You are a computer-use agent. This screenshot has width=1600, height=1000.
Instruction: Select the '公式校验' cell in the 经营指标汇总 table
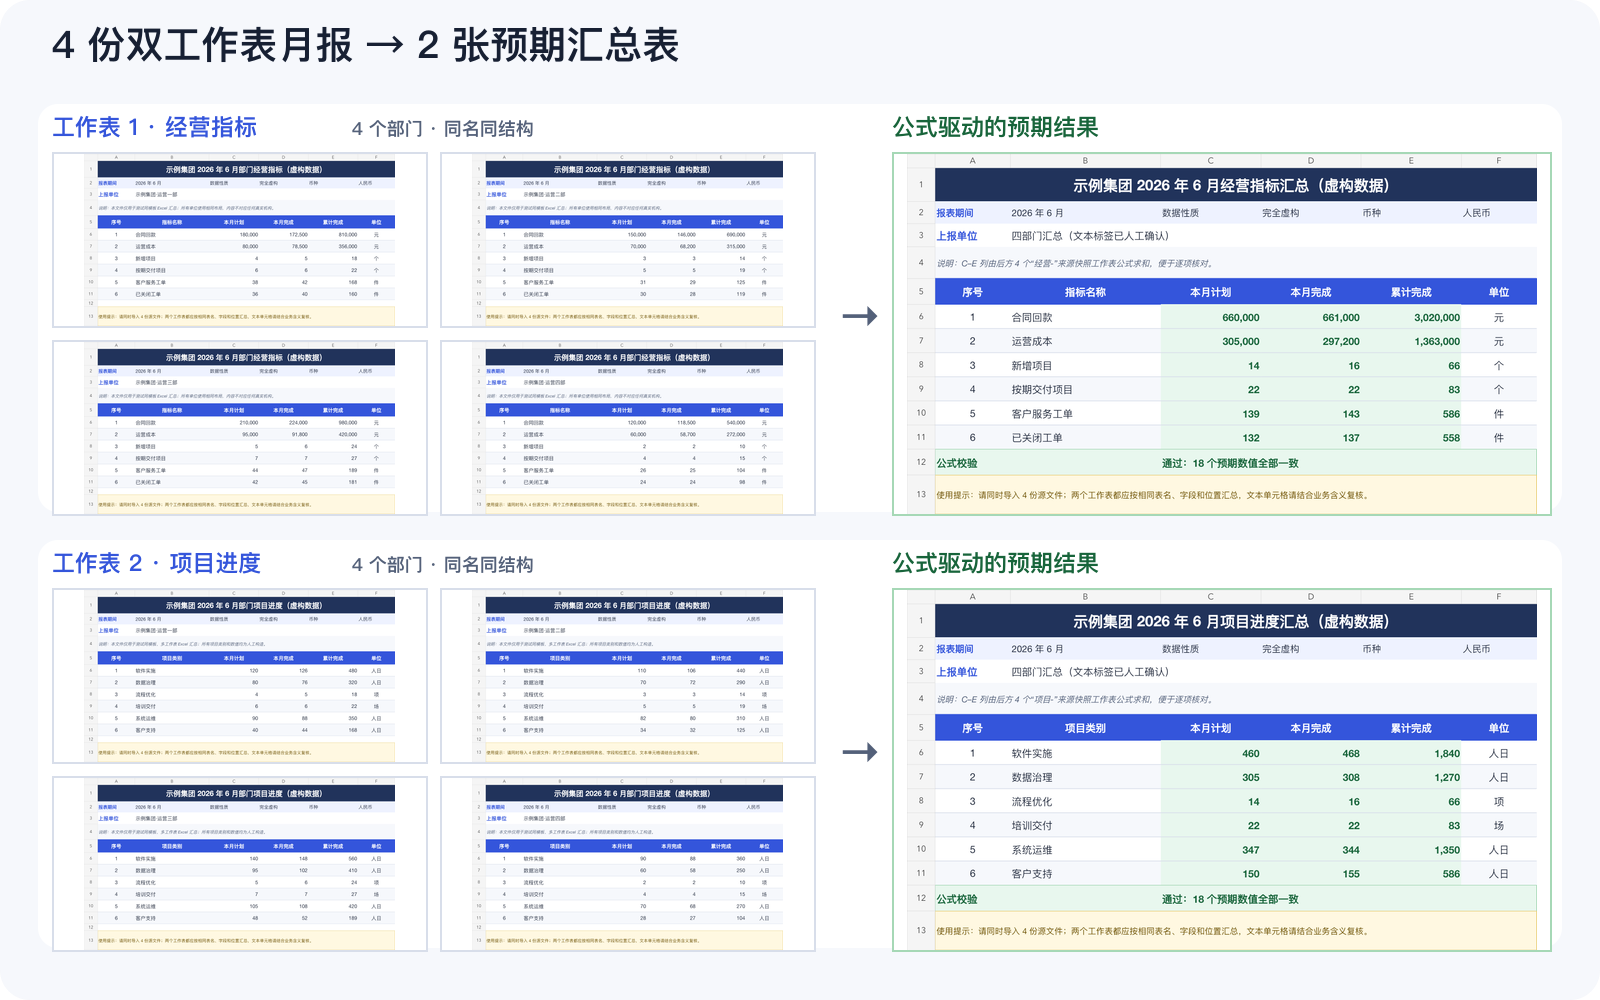pyautogui.click(x=957, y=463)
